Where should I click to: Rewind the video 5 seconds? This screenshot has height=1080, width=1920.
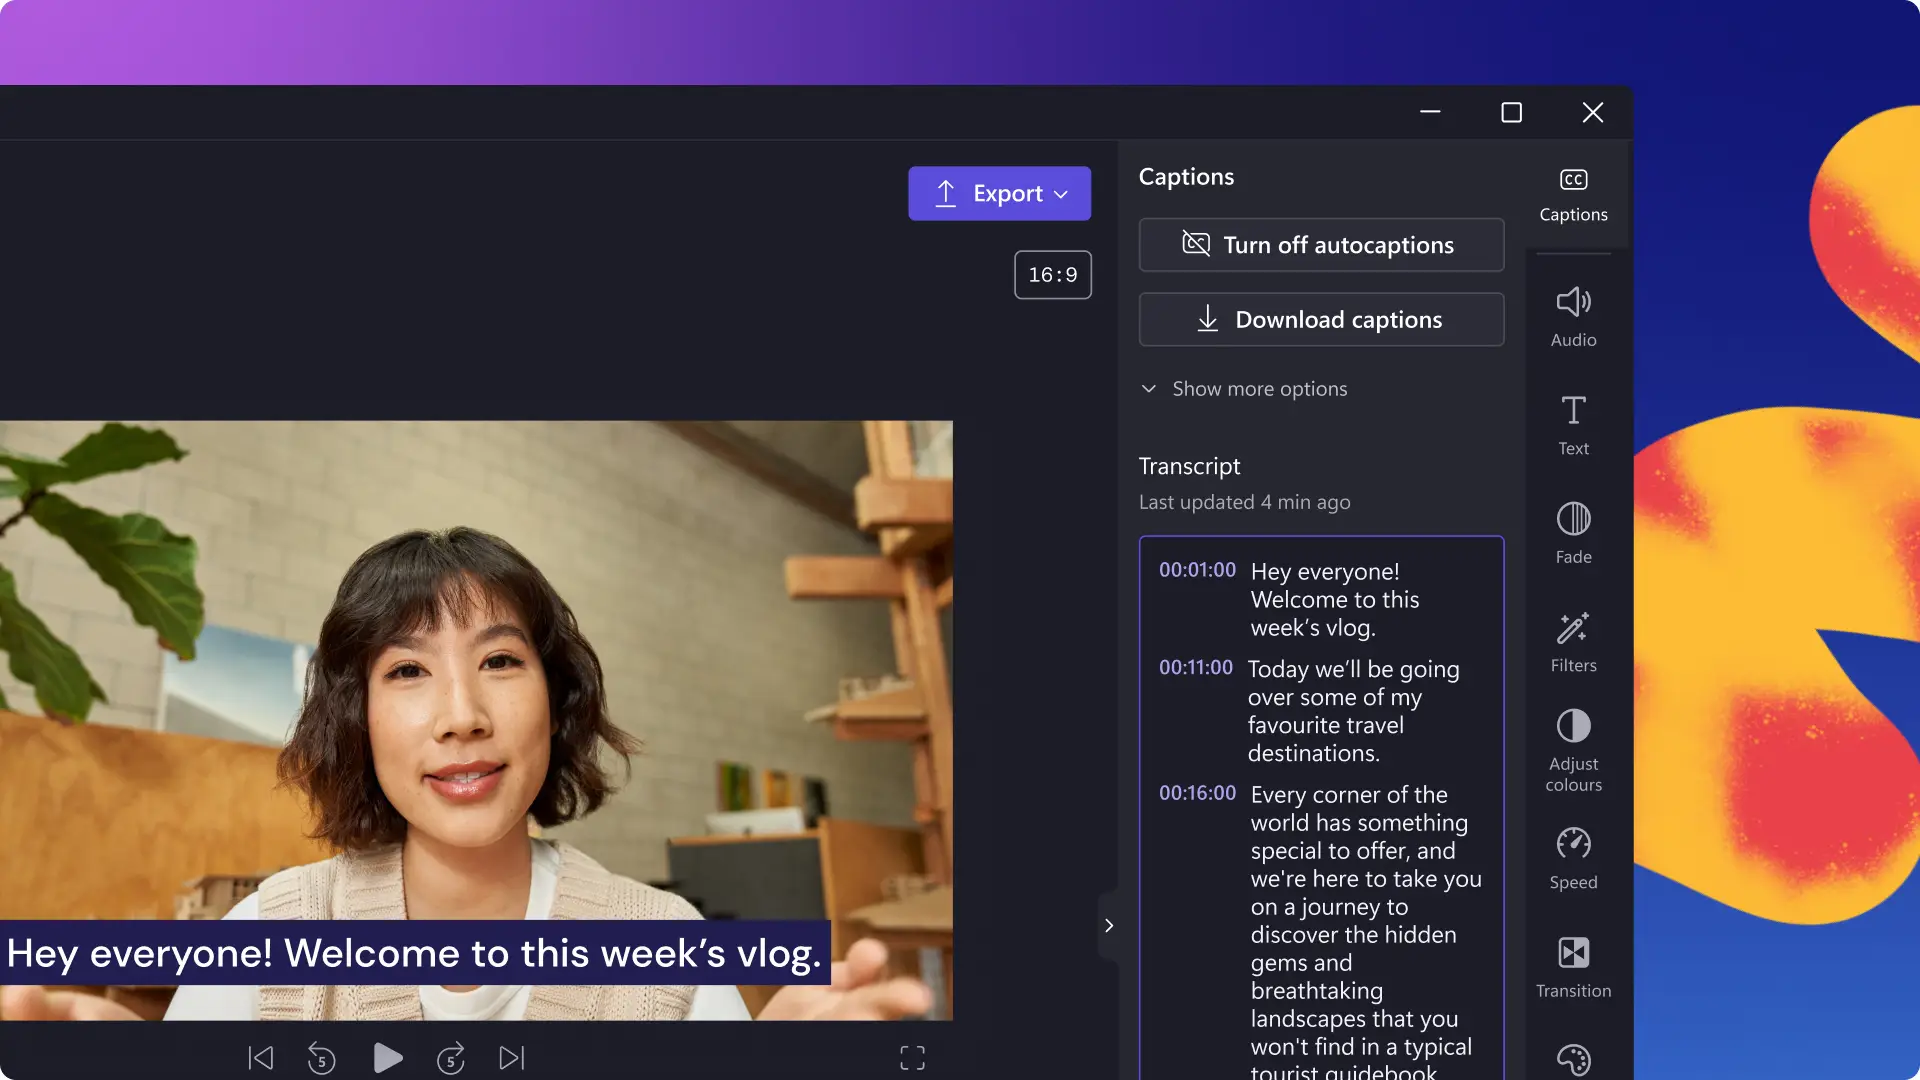pyautogui.click(x=322, y=1057)
